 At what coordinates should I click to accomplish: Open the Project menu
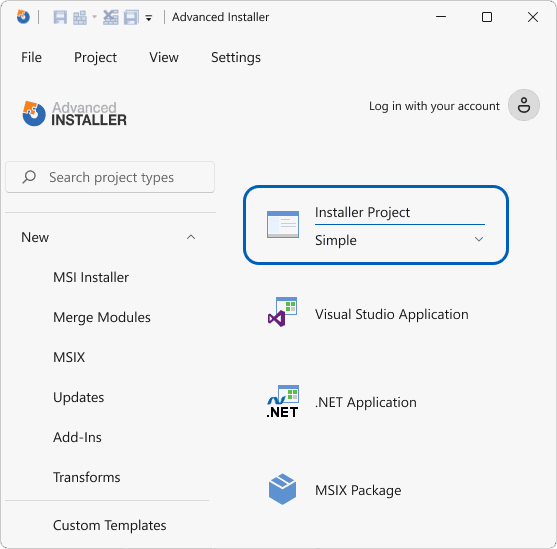coord(95,57)
